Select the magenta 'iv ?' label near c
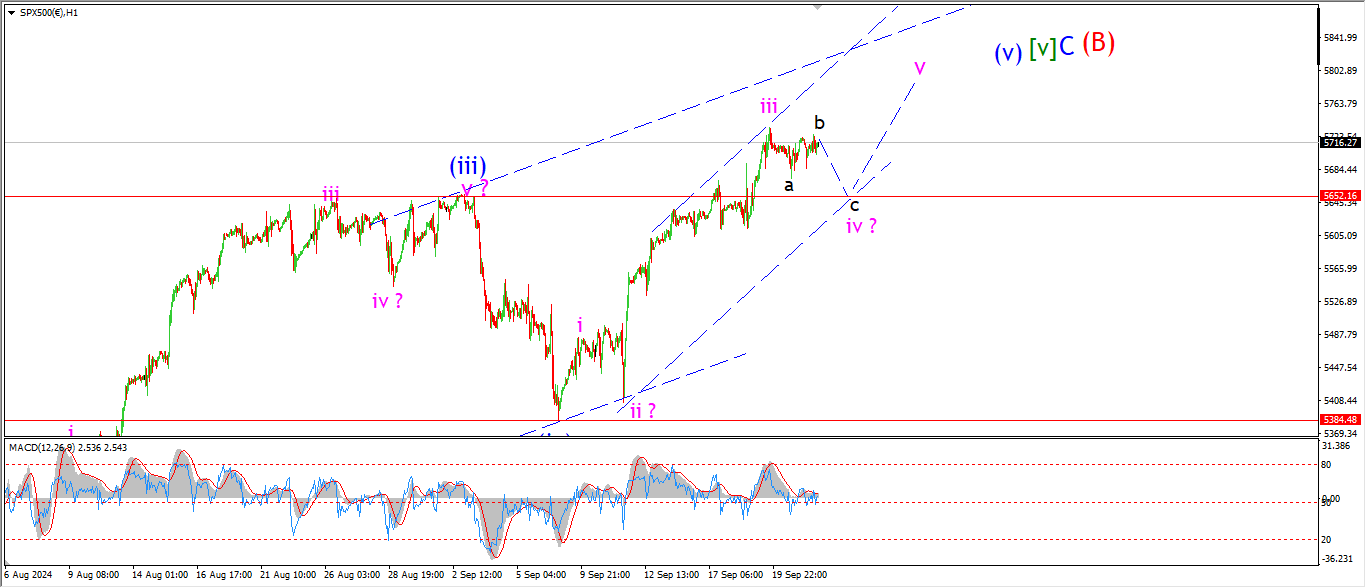1366x588 pixels. [862, 226]
